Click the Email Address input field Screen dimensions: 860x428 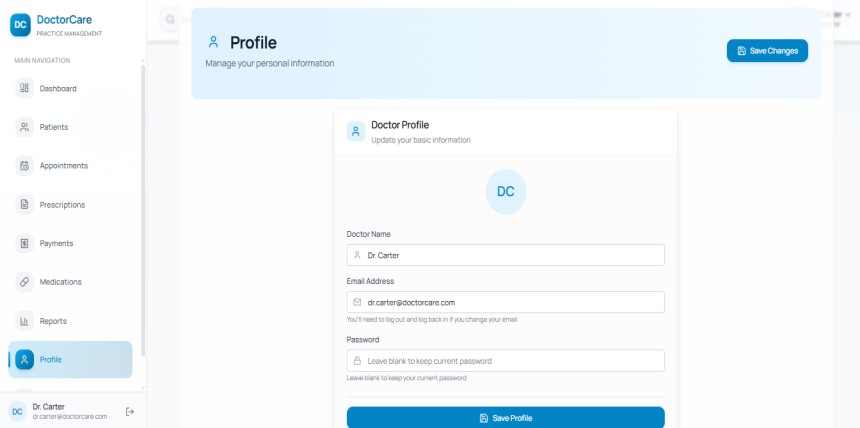click(505, 302)
